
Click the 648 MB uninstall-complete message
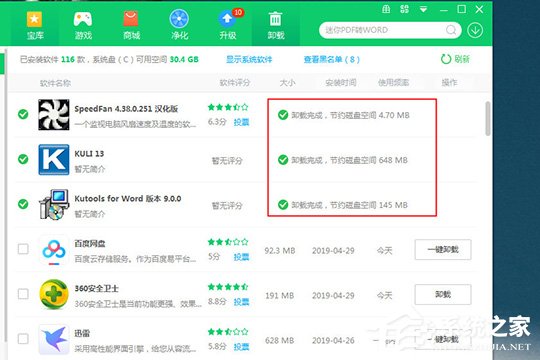pos(343,160)
